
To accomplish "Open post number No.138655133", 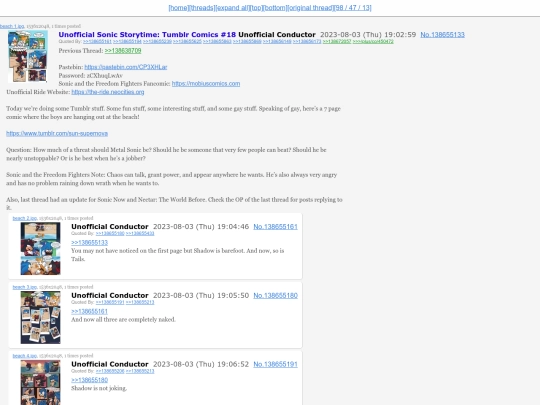I will pyautogui.click(x=443, y=35).
